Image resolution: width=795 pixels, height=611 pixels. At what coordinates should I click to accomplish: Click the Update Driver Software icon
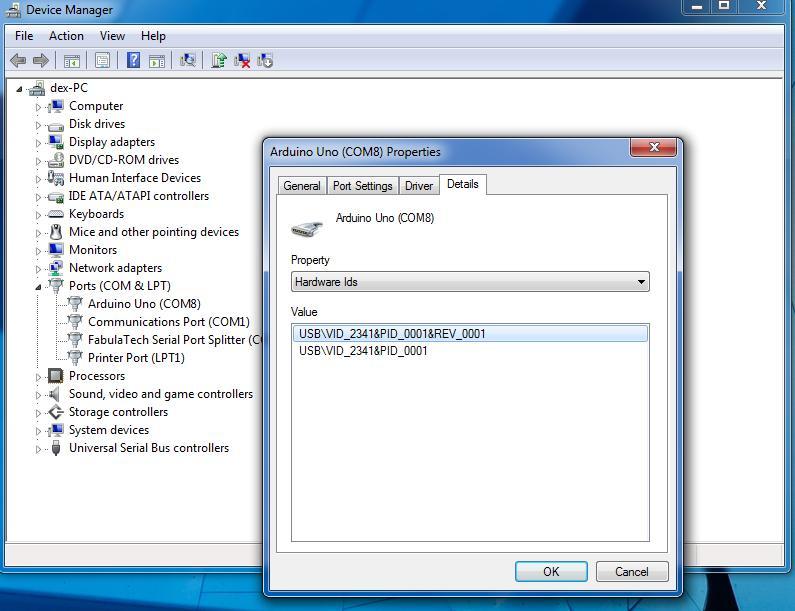219,60
